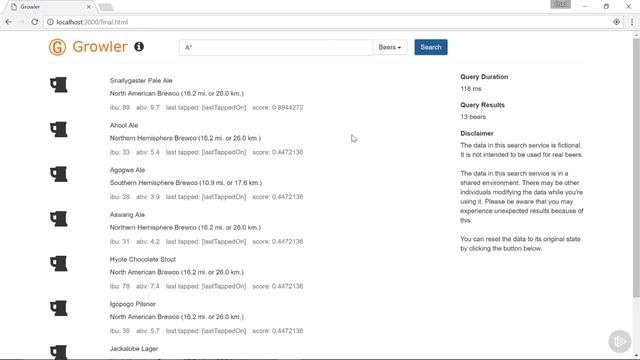
Task: Click the beer mug icon for Agogwe Ale
Action: pos(59,174)
